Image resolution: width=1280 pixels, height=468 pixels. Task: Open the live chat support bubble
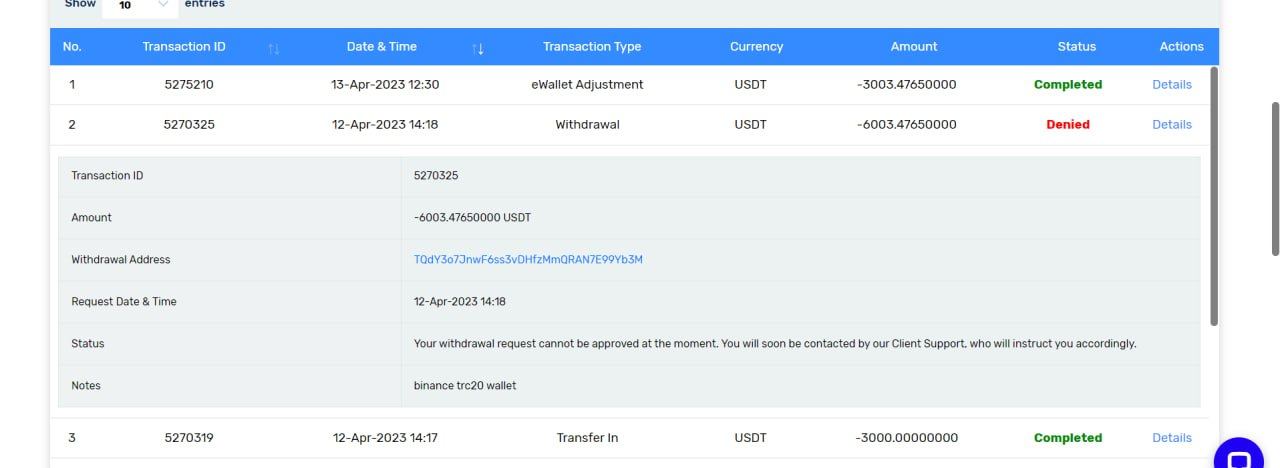1238,458
